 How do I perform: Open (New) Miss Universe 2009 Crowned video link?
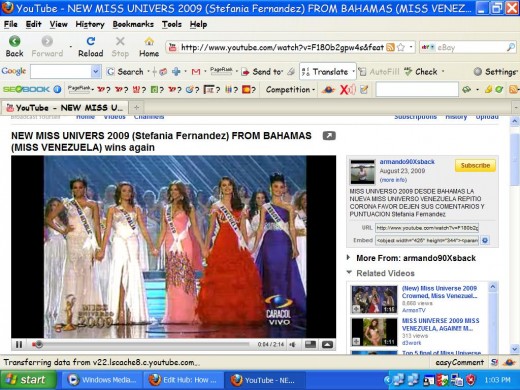click(440, 292)
